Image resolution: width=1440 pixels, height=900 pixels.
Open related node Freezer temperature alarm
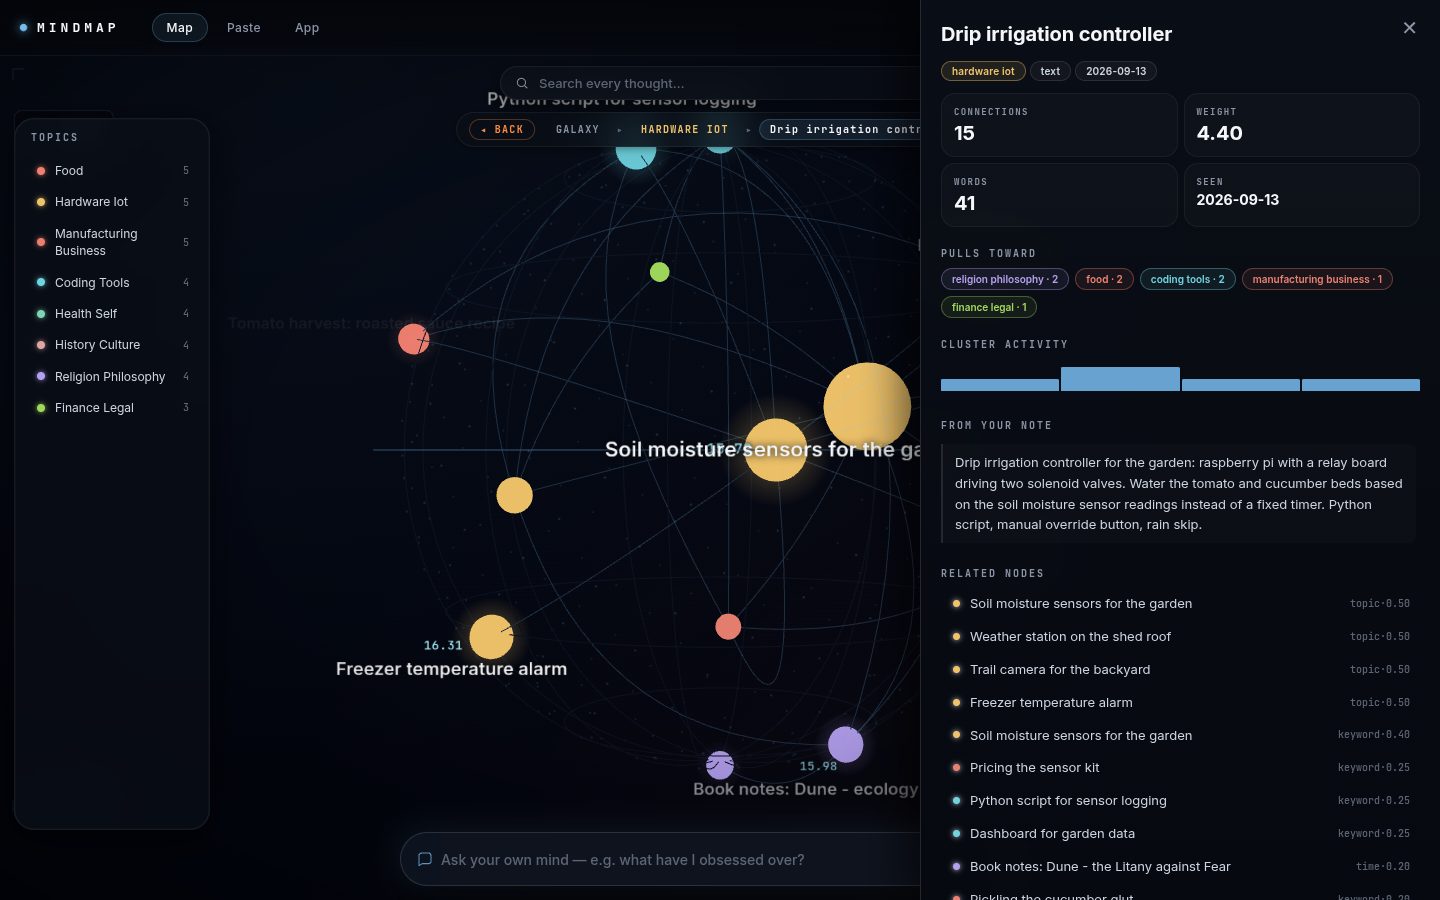coord(1180,703)
